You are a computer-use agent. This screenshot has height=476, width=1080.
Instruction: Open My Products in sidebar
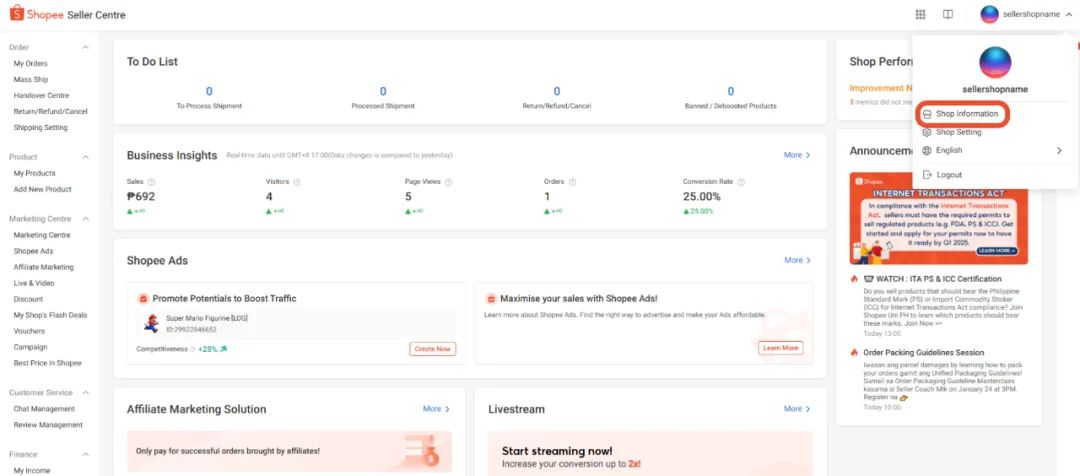(x=34, y=173)
